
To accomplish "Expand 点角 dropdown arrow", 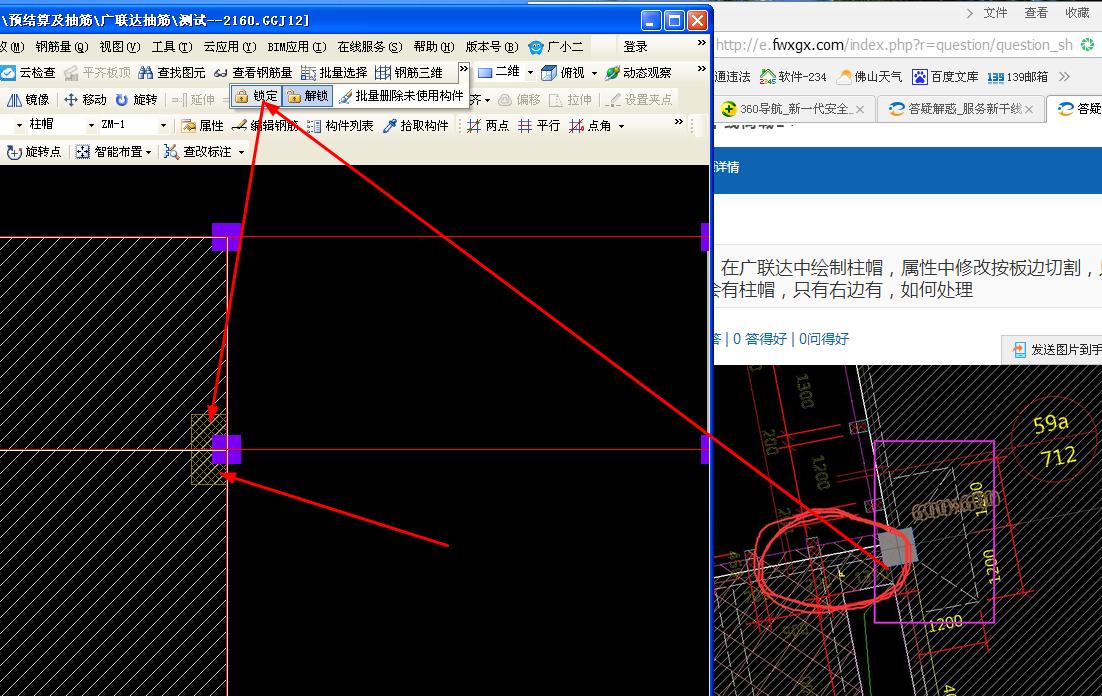I will [x=621, y=127].
